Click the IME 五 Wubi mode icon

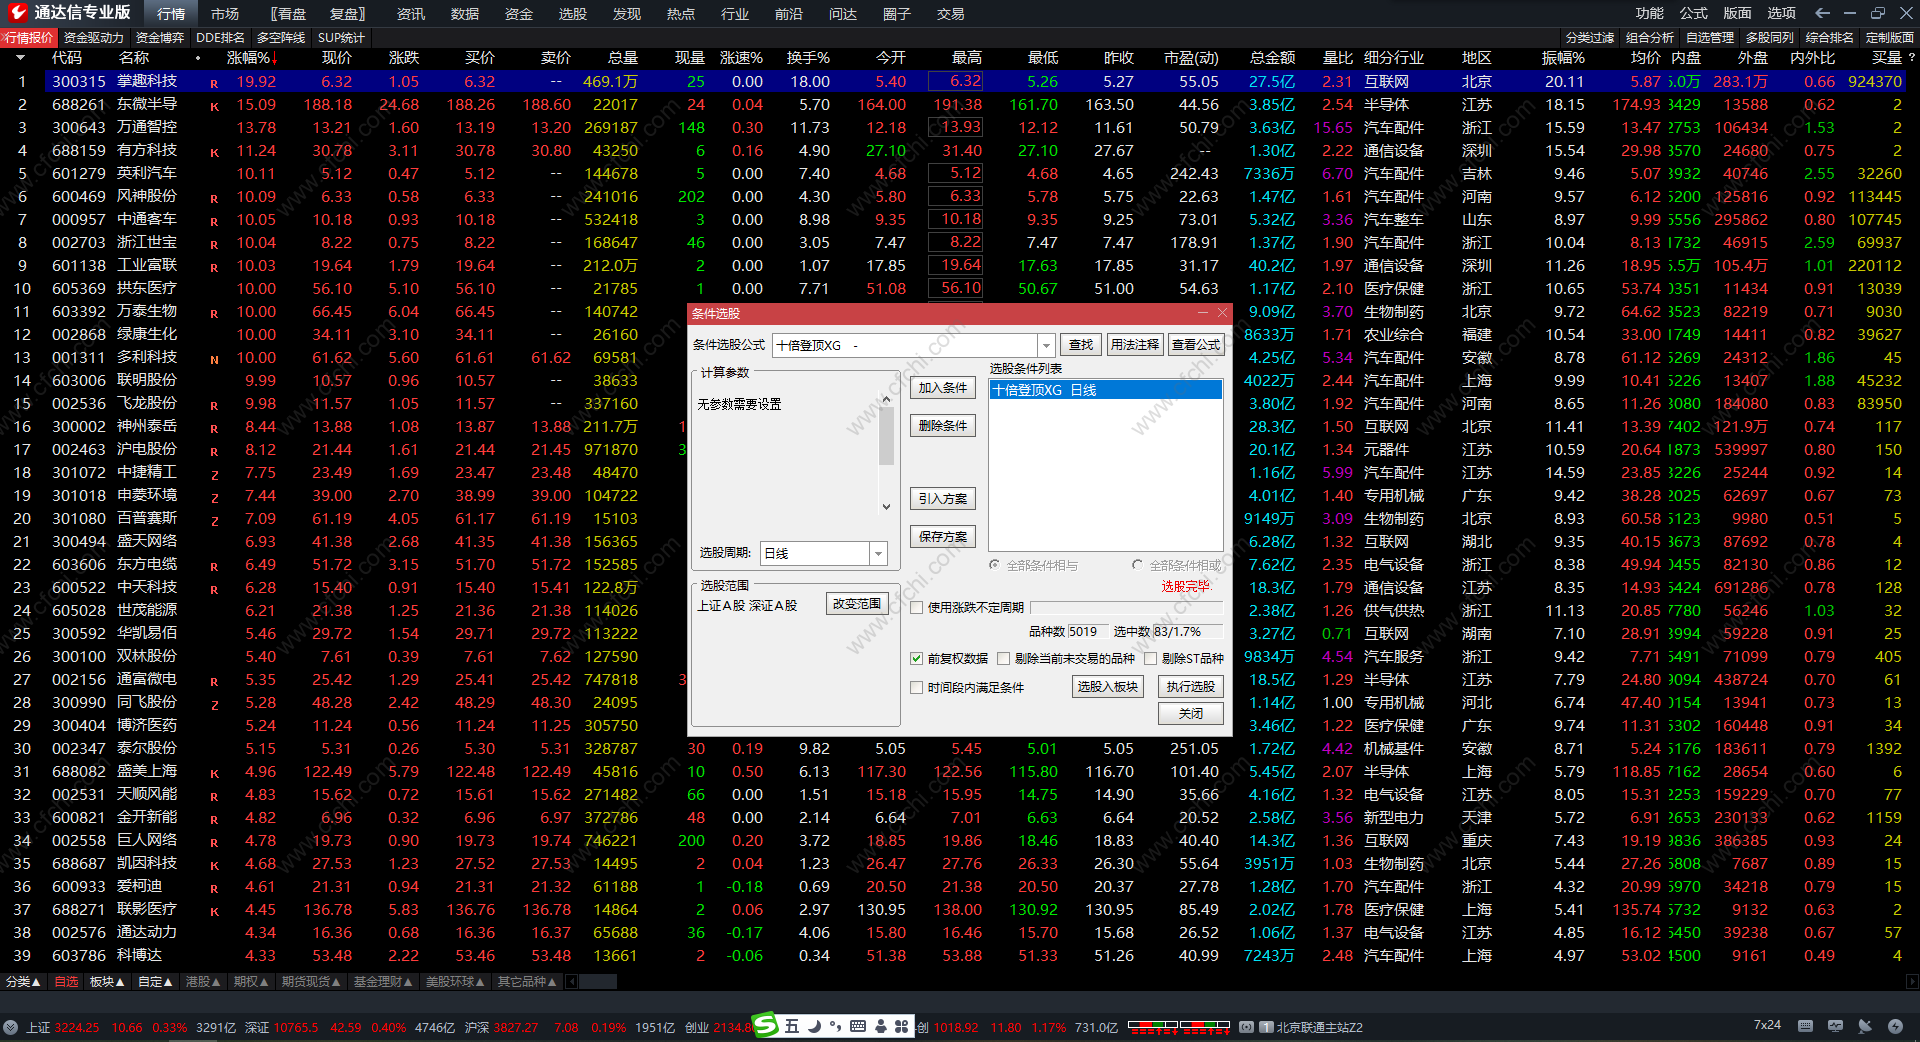click(792, 1026)
